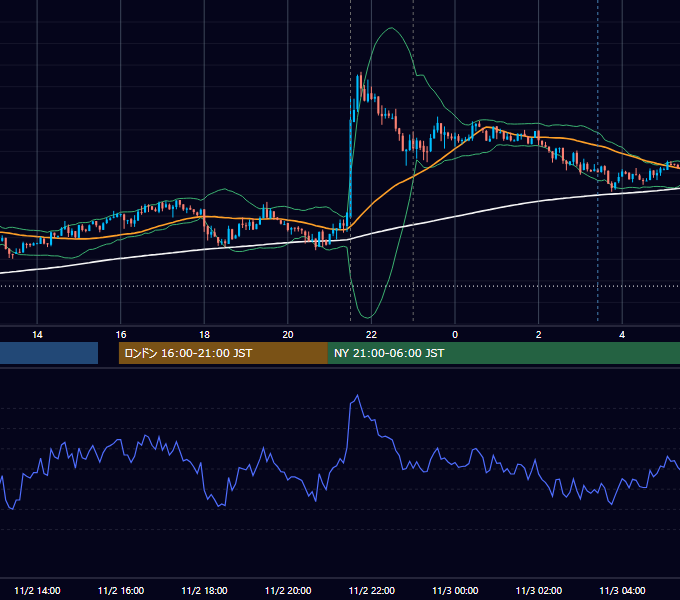
Task: Click the 20 hour axis label
Action: coord(288,335)
